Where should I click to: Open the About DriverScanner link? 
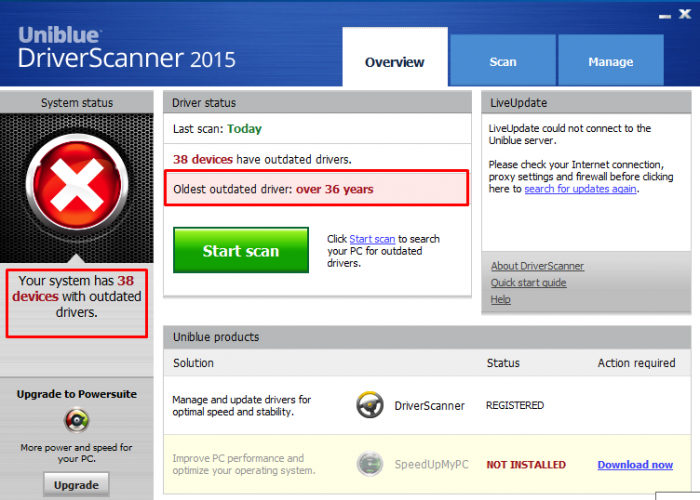(x=537, y=266)
